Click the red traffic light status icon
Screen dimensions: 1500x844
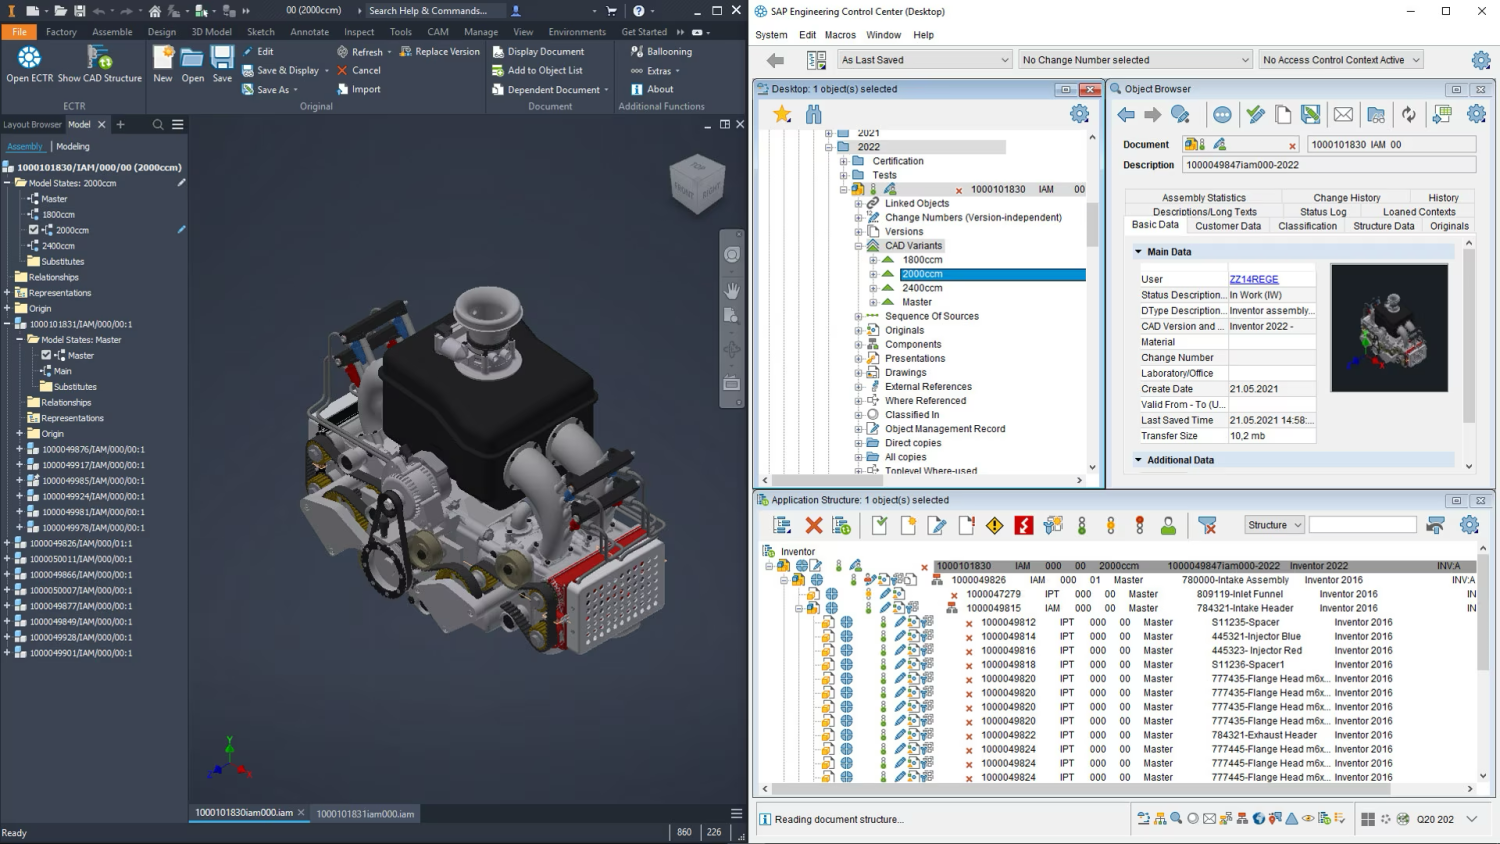(x=1139, y=525)
